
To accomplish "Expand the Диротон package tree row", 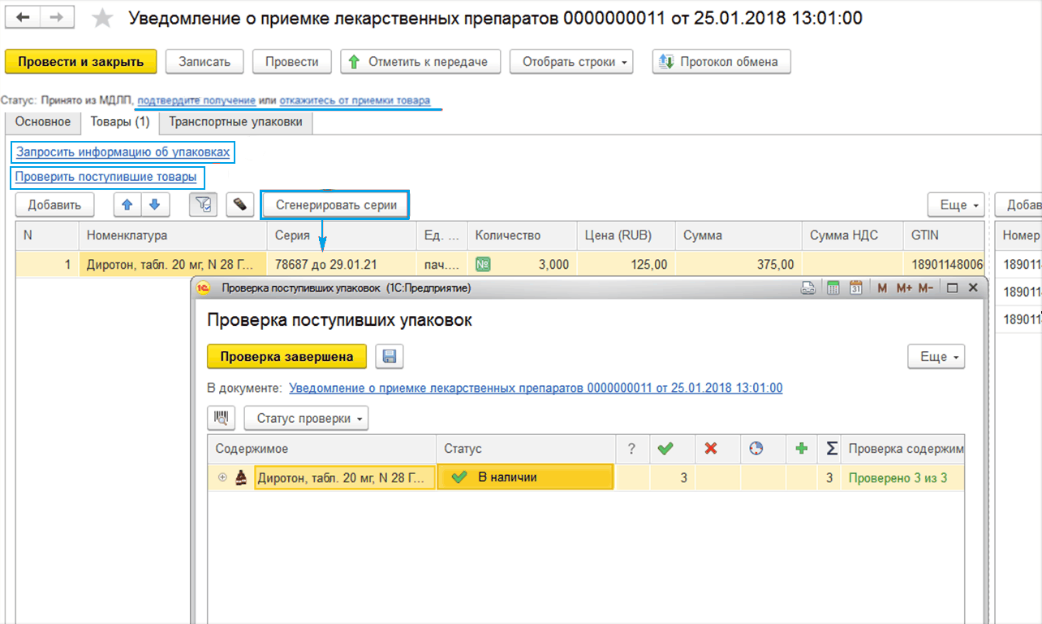I will click(222, 478).
